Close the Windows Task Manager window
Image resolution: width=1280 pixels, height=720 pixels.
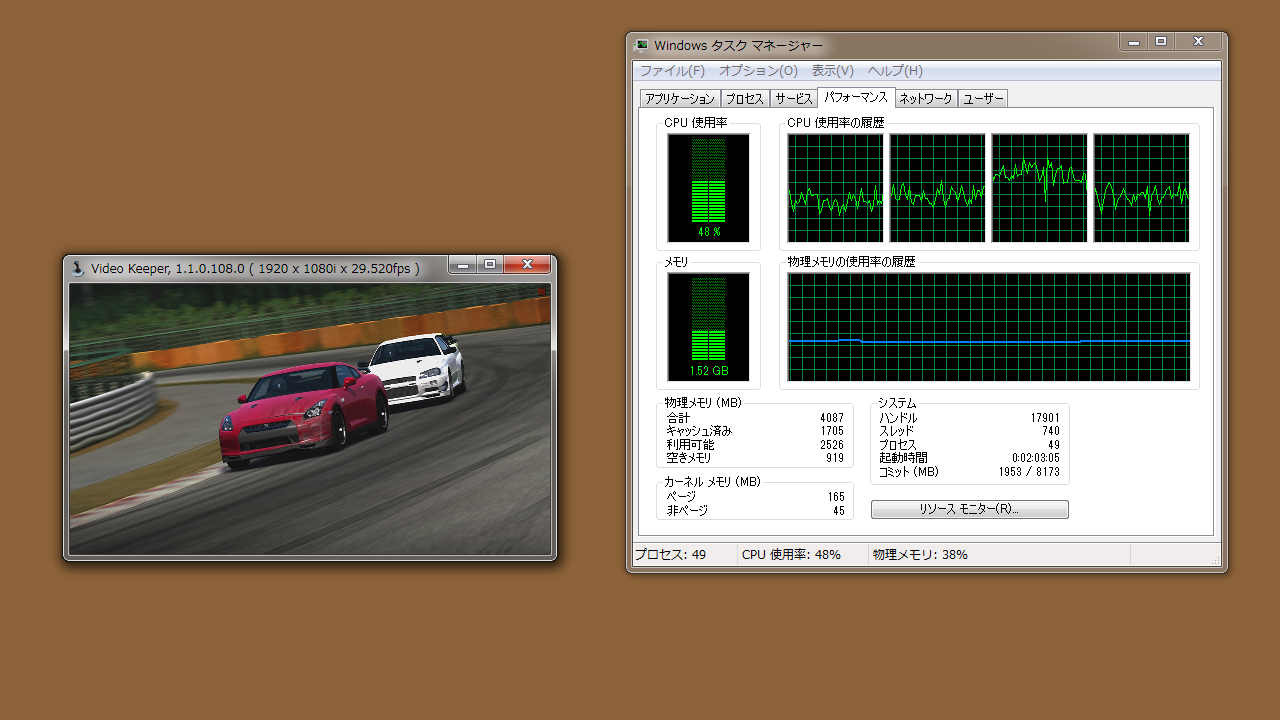(x=1197, y=41)
